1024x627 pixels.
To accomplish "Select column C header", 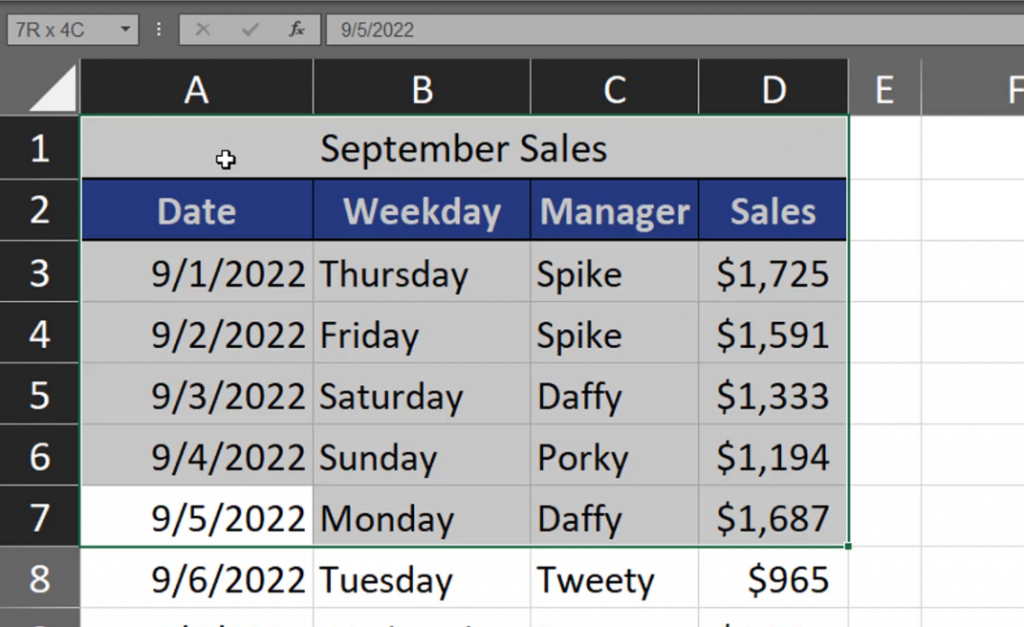I will [614, 90].
